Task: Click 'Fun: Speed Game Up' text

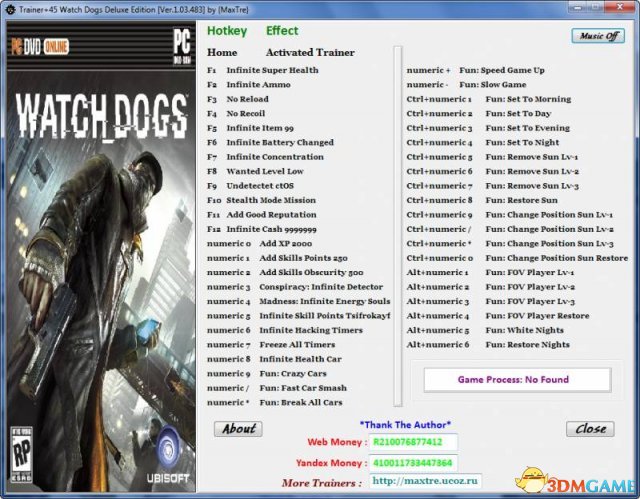Action: 502,70
